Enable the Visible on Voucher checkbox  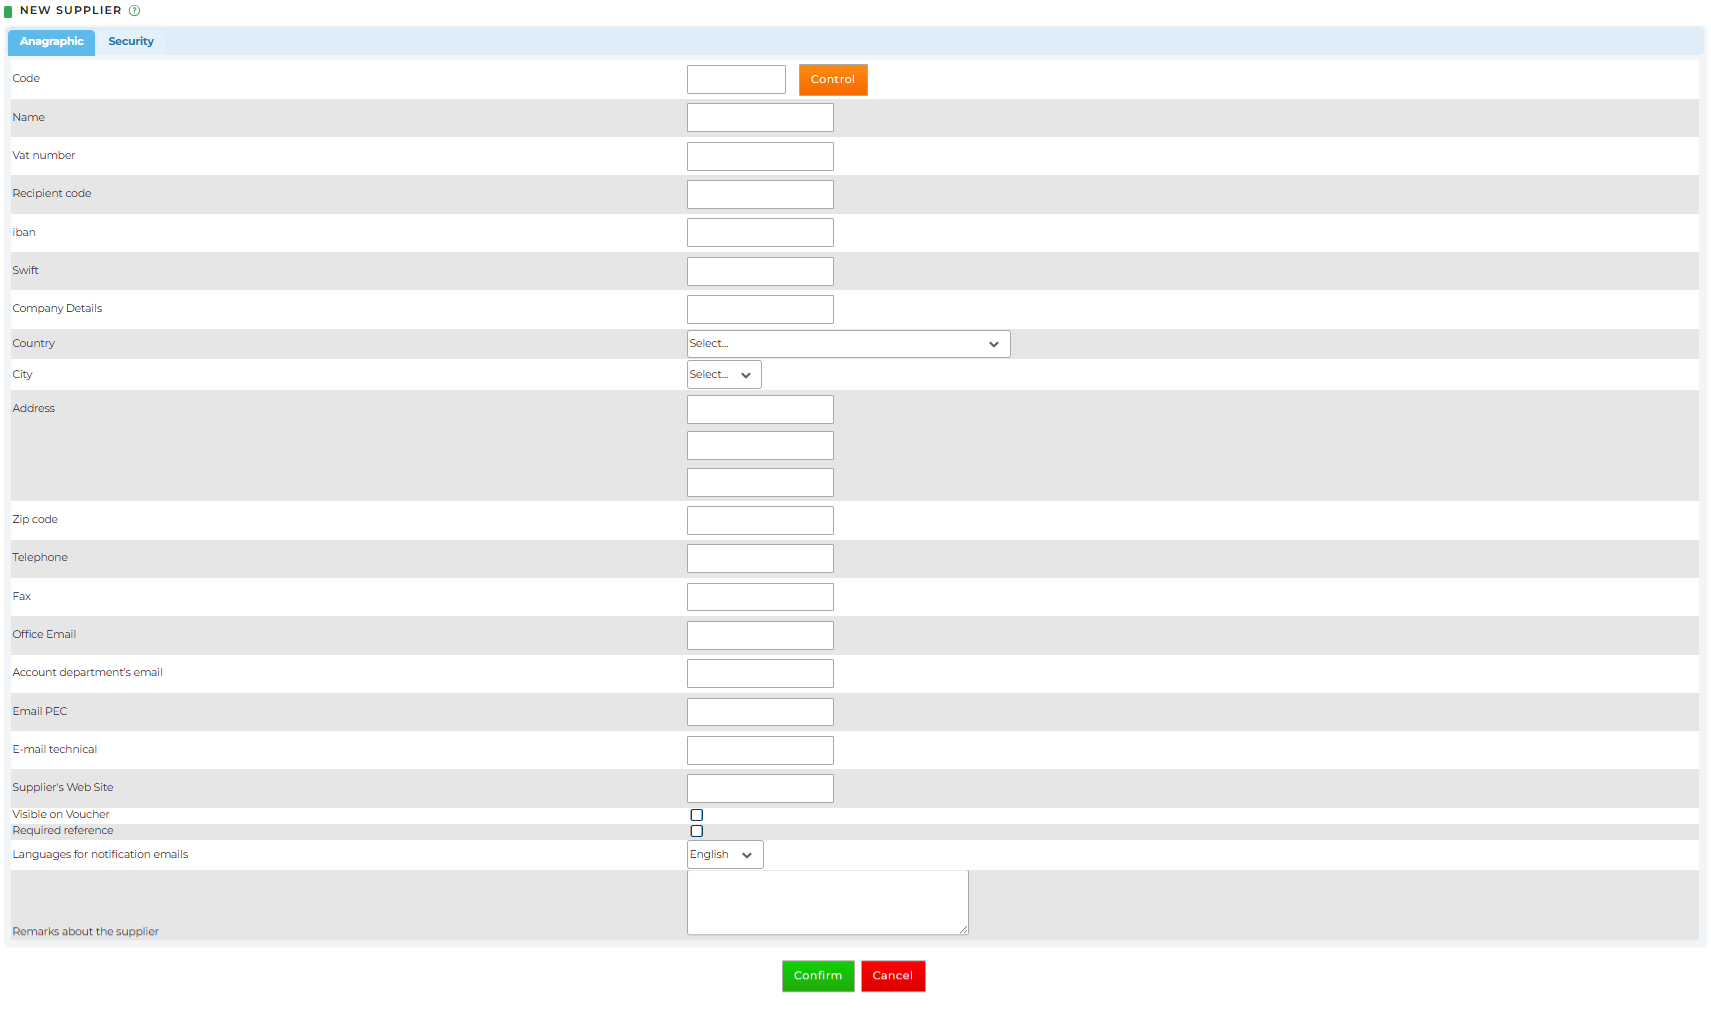(697, 815)
